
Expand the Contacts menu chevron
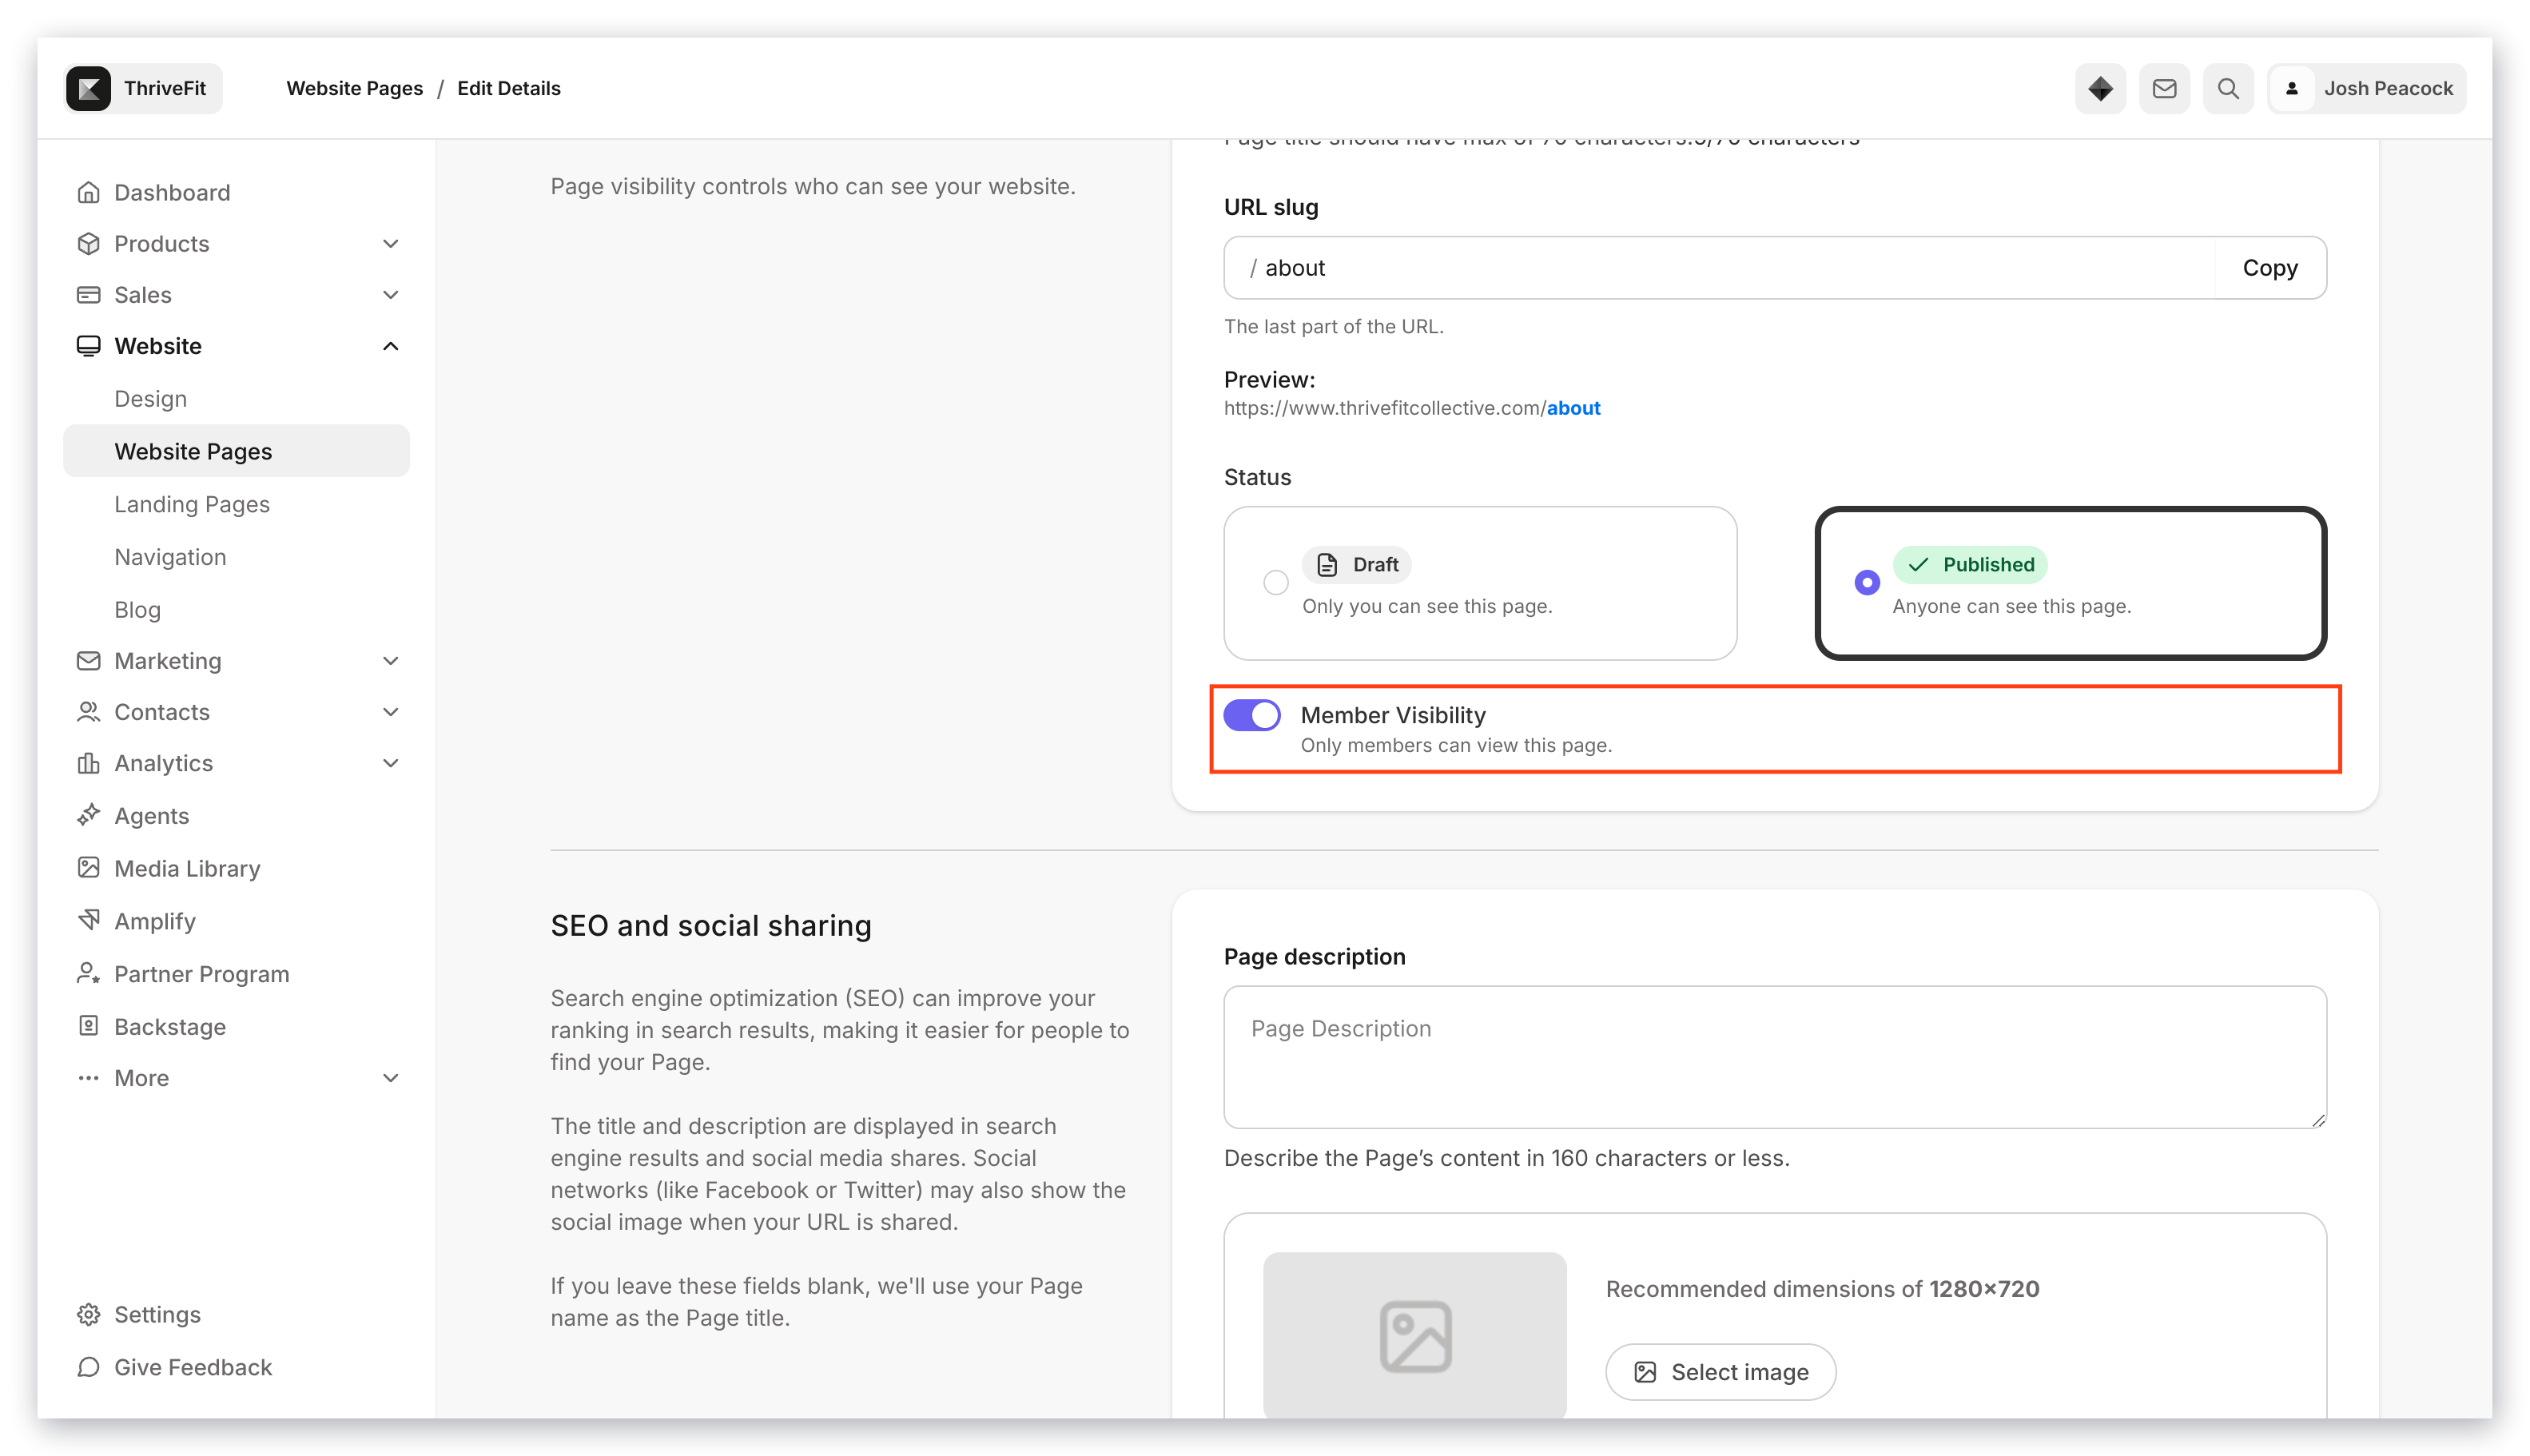(x=390, y=711)
